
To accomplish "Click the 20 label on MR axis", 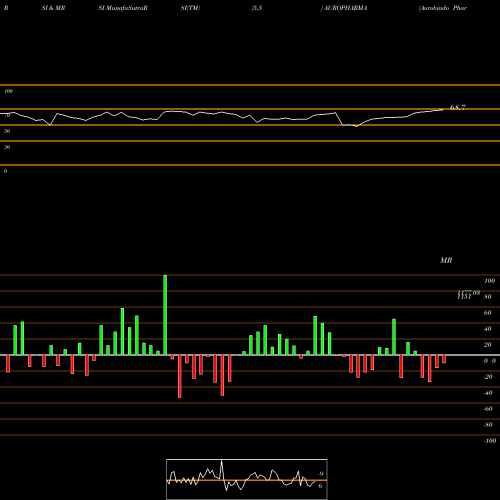I will (488, 345).
